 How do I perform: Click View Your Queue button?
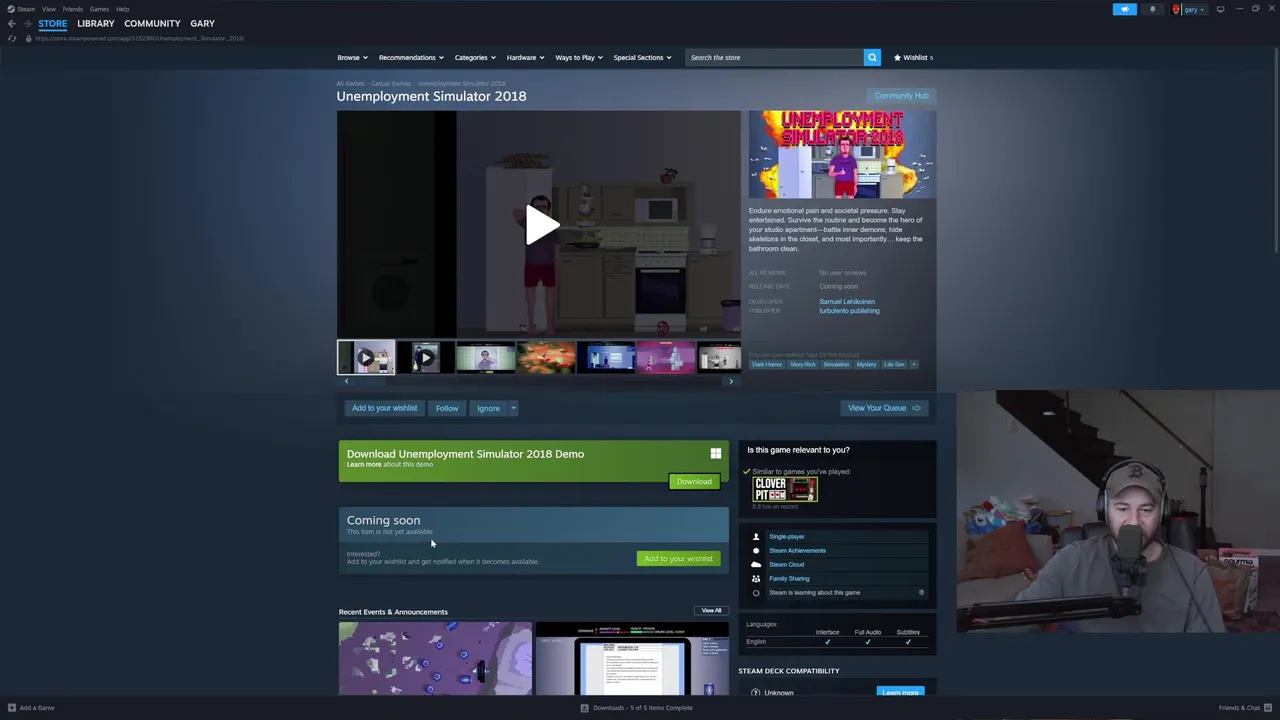884,408
